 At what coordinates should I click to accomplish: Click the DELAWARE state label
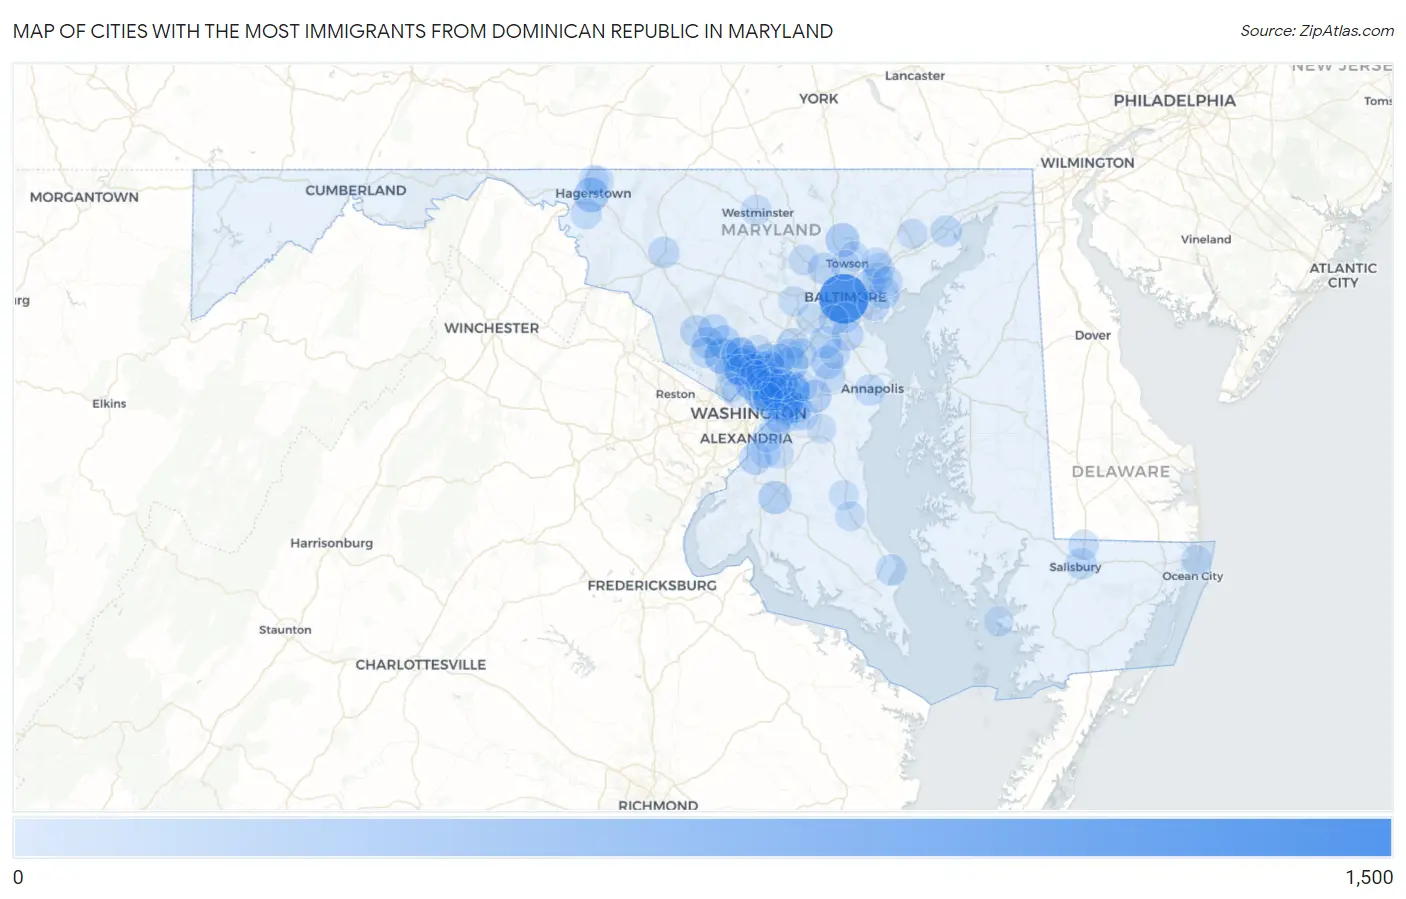point(1120,471)
